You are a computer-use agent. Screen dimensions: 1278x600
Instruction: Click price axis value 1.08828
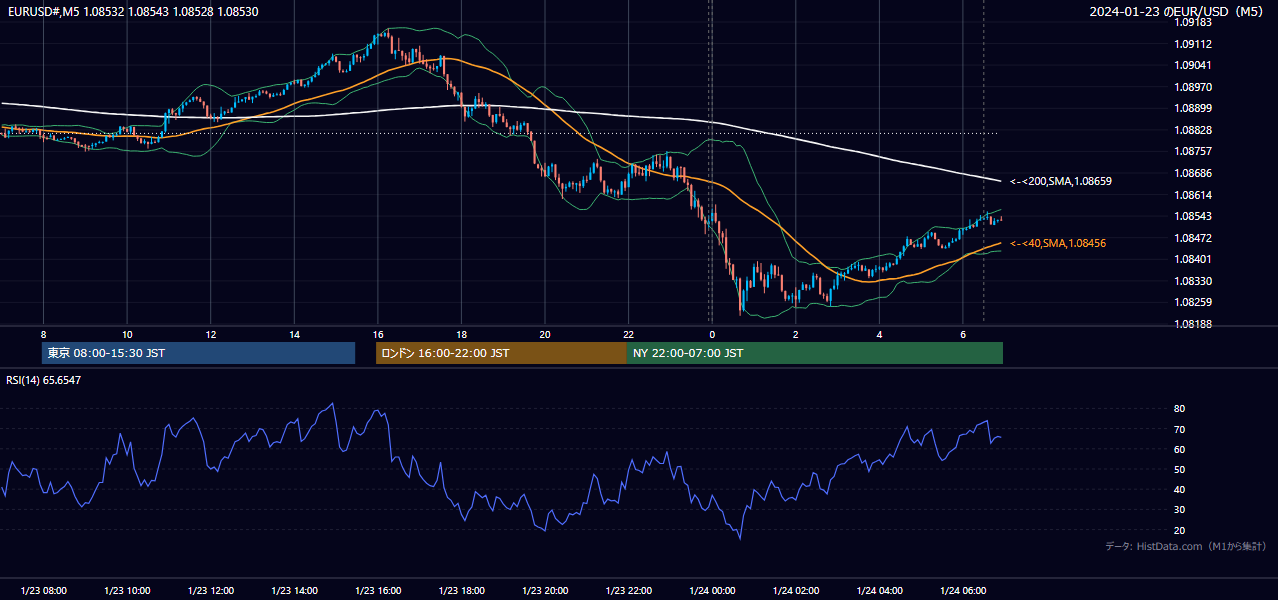[1193, 130]
